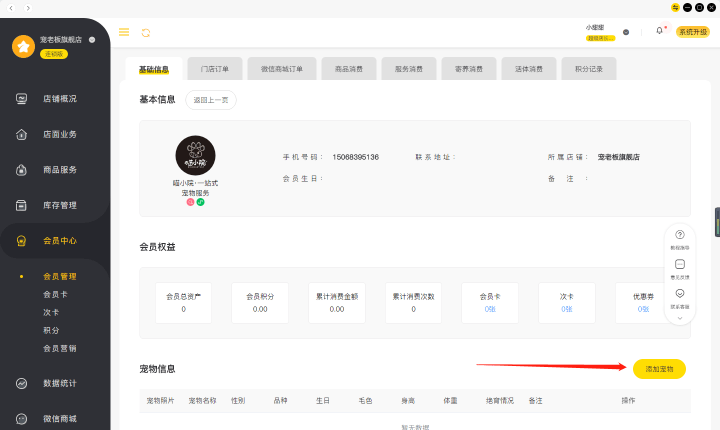The image size is (720, 430).
Task: Go to 库存管理 in the sidebar
Action: click(x=59, y=205)
